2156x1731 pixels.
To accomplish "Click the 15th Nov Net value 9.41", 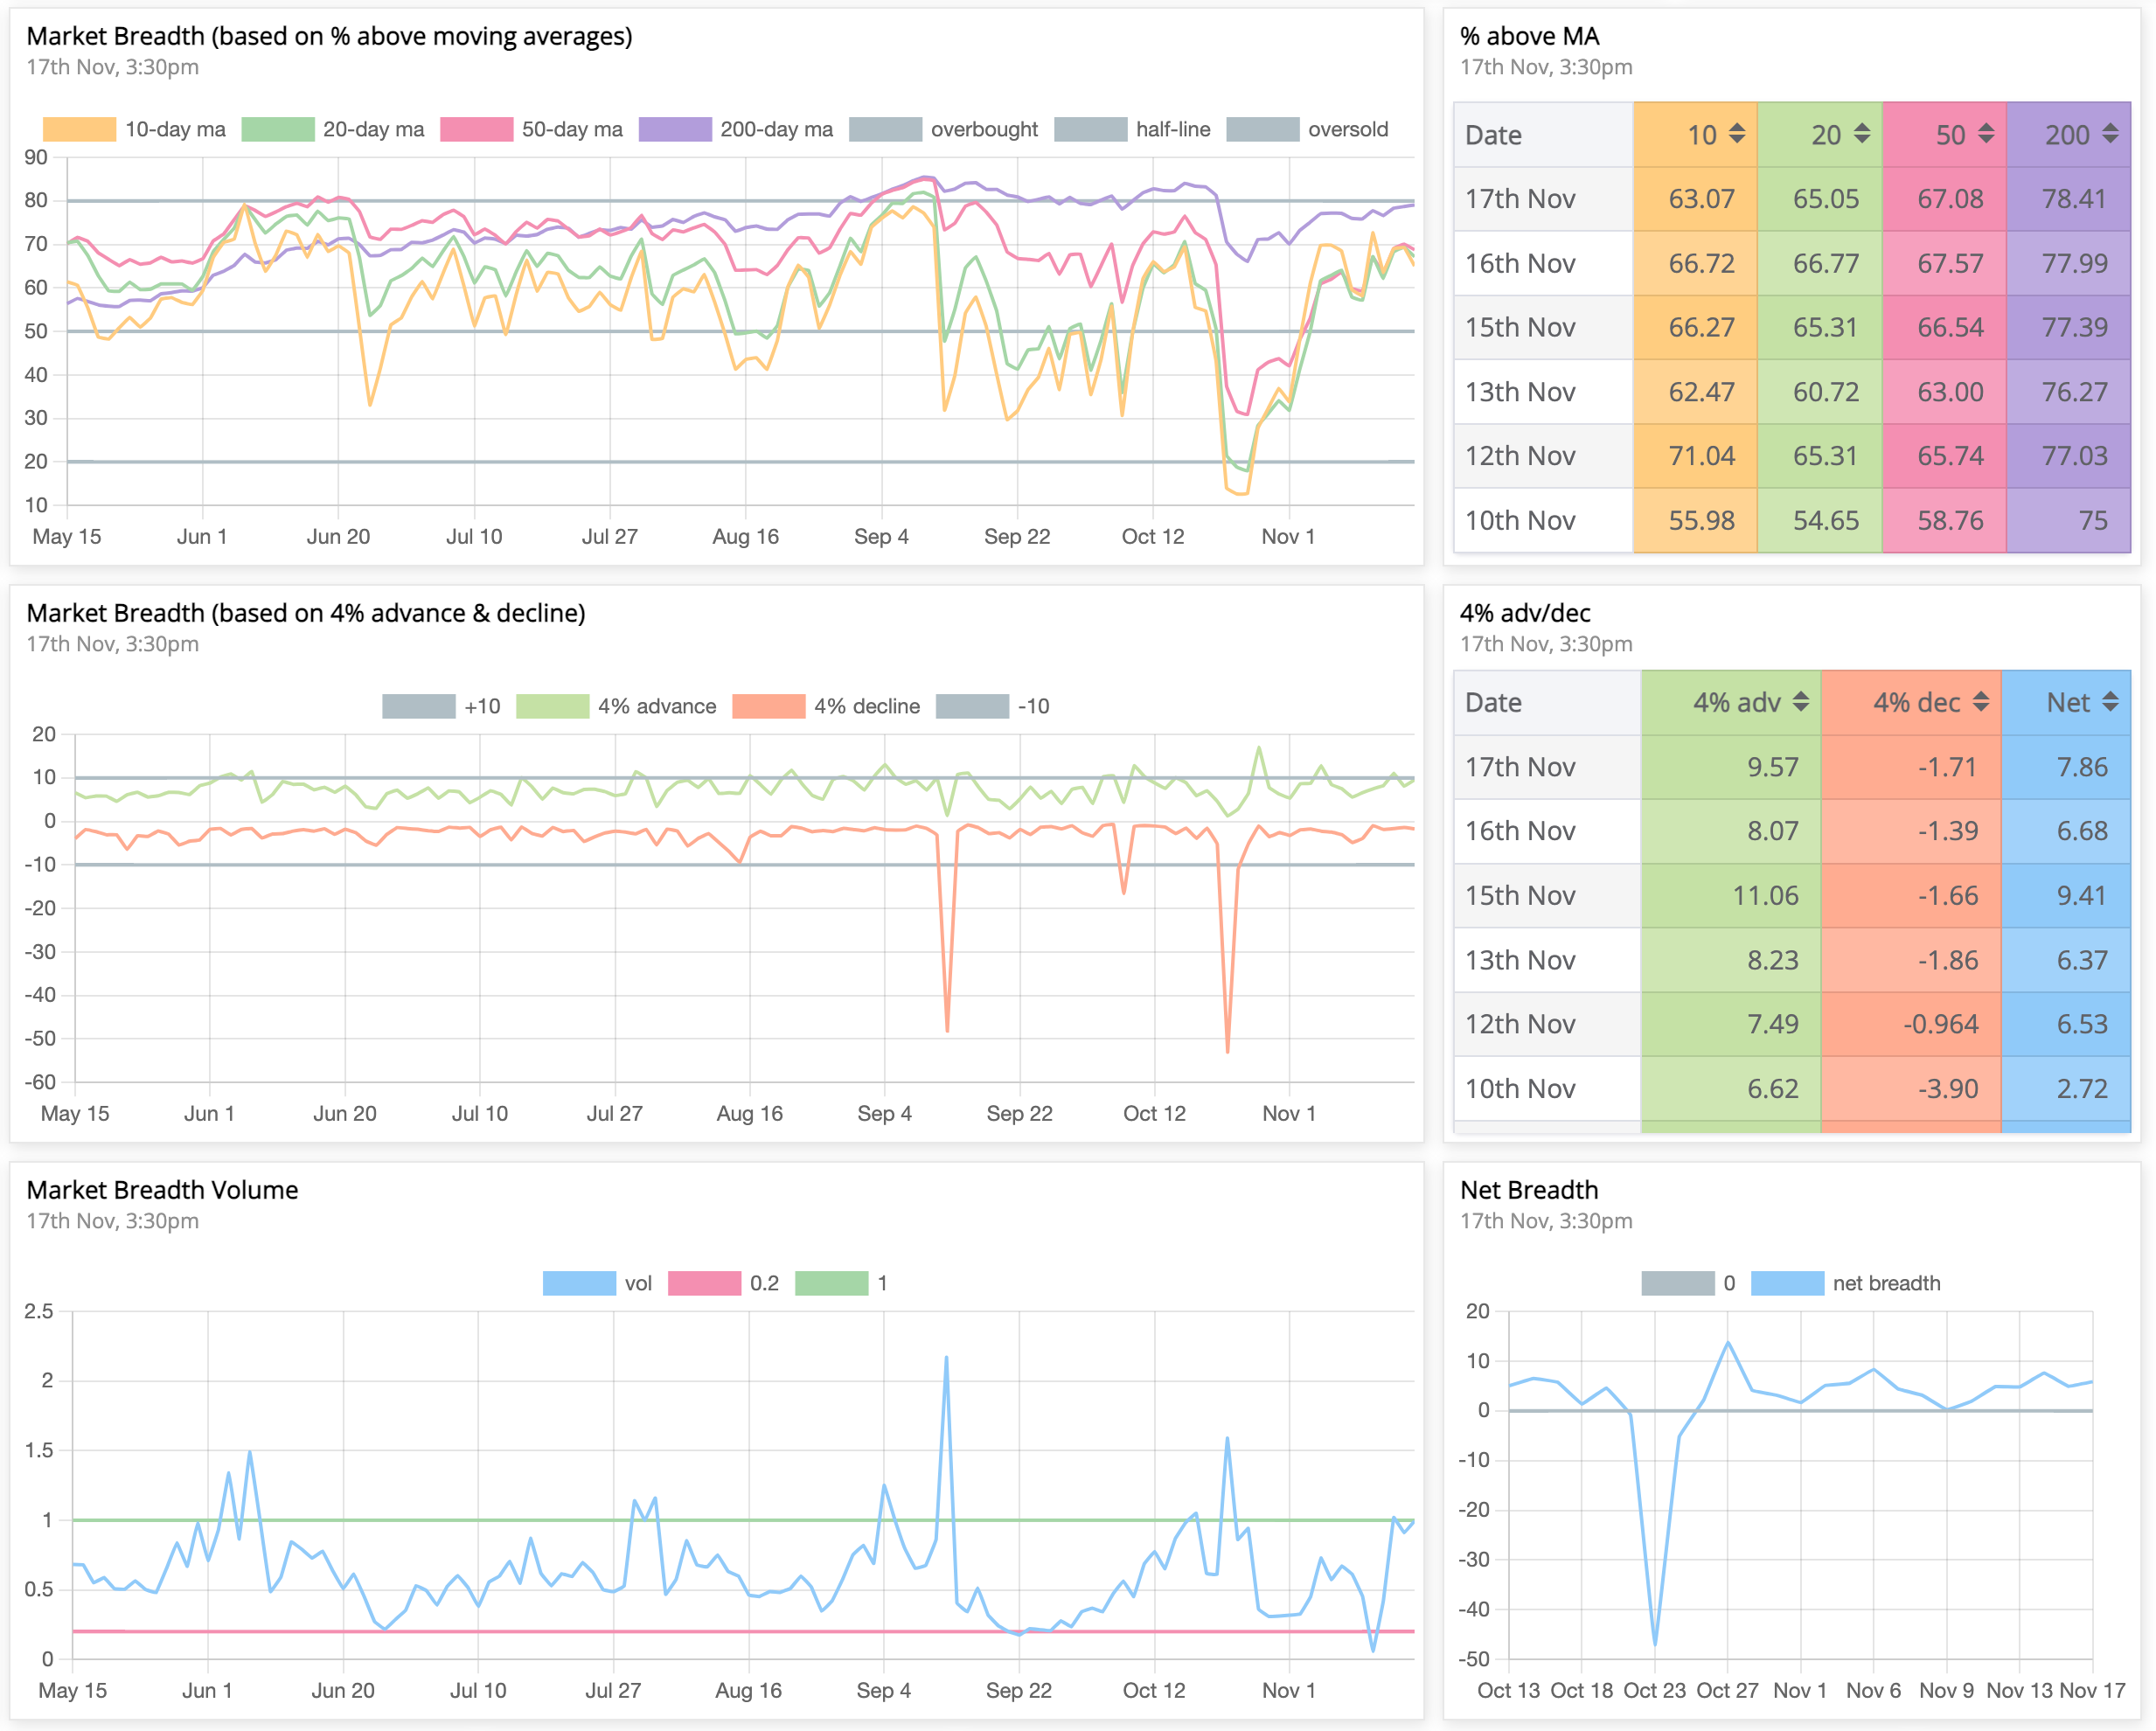I will tap(2081, 896).
